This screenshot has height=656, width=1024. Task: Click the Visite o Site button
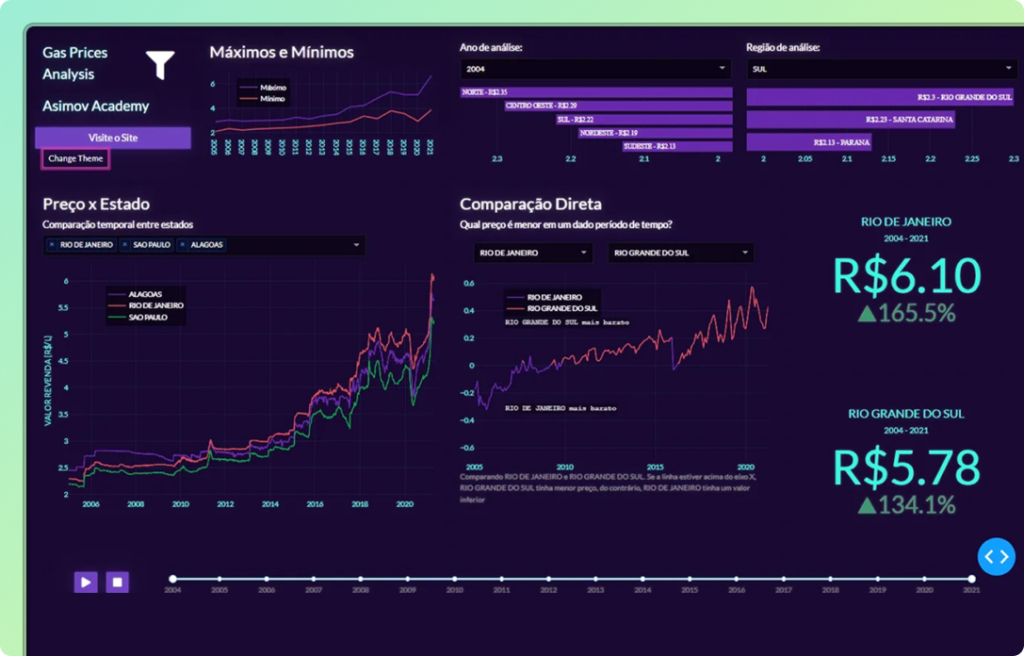click(112, 137)
